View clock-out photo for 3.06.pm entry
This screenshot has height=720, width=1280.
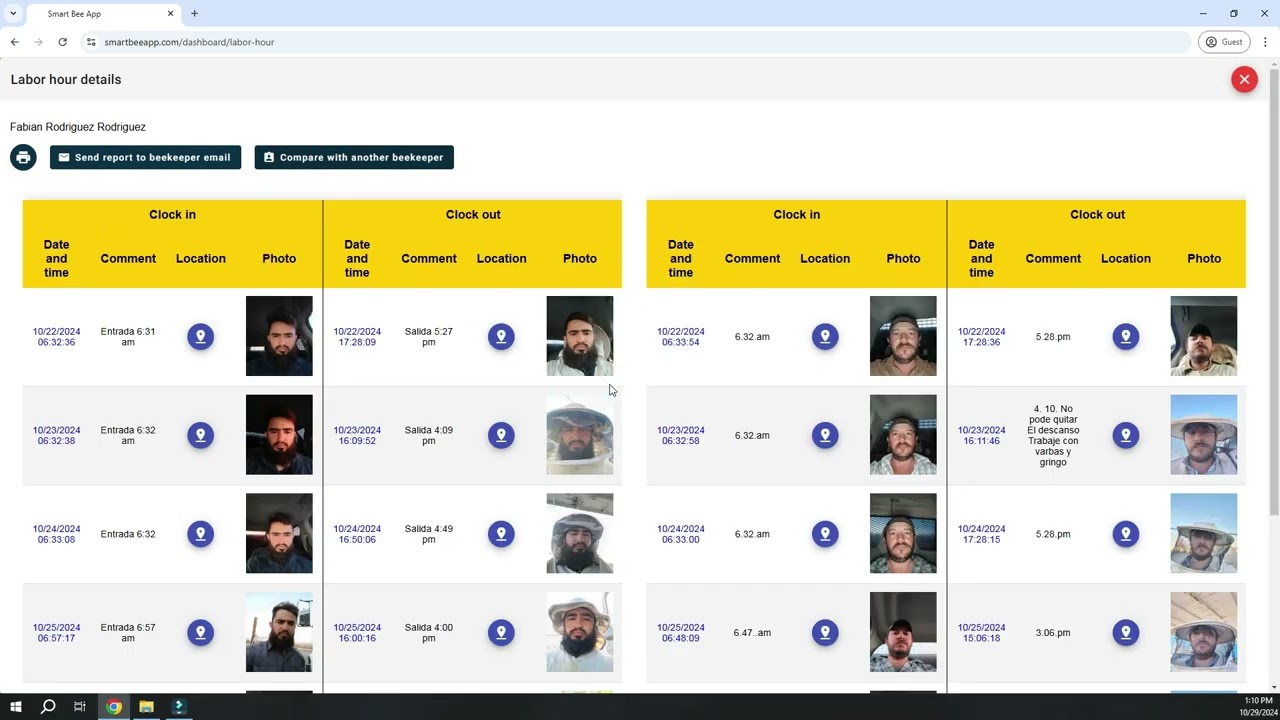[x=1204, y=632]
